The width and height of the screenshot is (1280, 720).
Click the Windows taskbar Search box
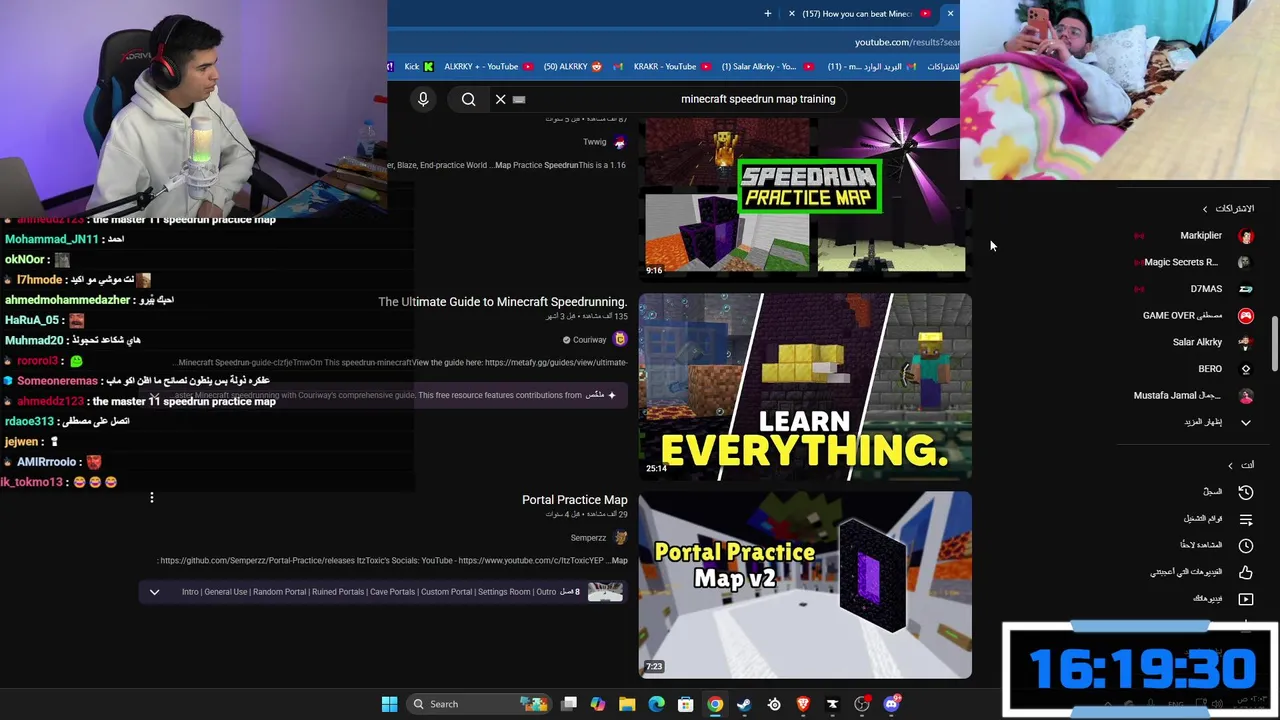(x=480, y=704)
